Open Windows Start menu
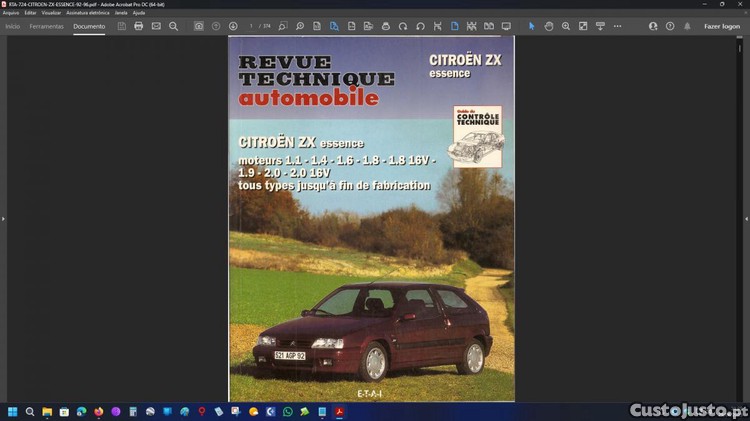The width and height of the screenshot is (750, 421). [x=12, y=411]
